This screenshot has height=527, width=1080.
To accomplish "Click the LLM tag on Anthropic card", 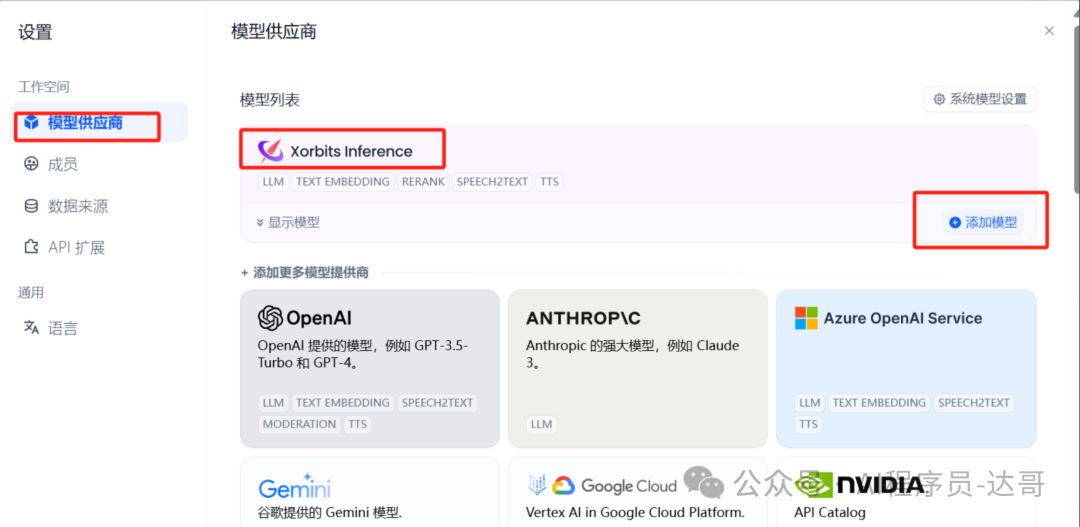I will pyautogui.click(x=541, y=424).
